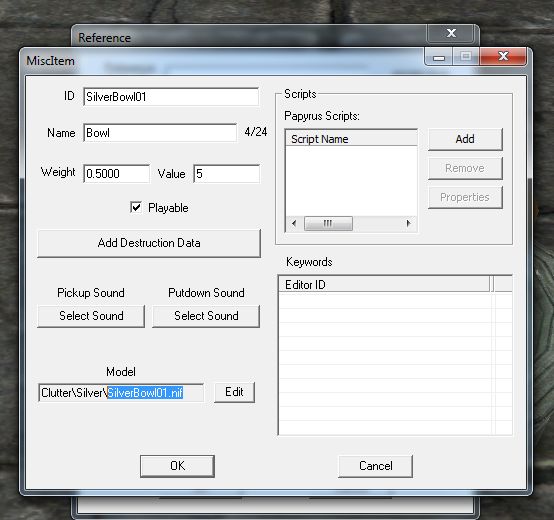The image size is (554, 520).
Task: Add a Papyrus script
Action: (x=465, y=139)
